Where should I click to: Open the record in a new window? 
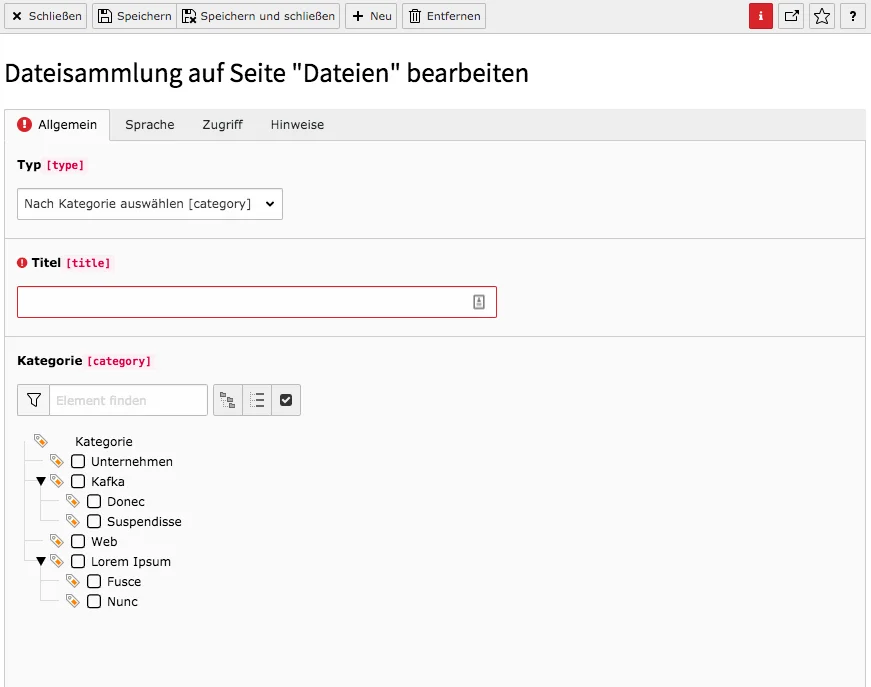pos(791,16)
